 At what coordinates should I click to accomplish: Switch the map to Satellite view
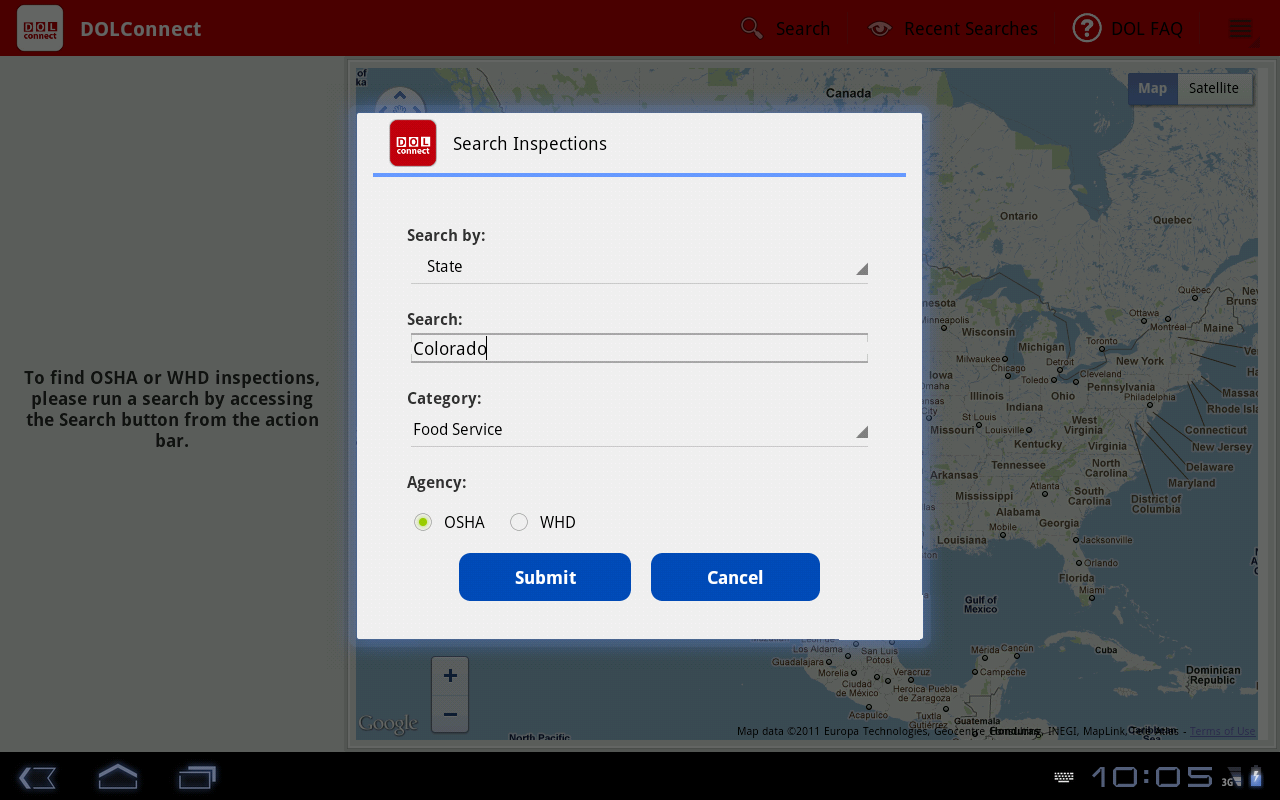pyautogui.click(x=1214, y=88)
